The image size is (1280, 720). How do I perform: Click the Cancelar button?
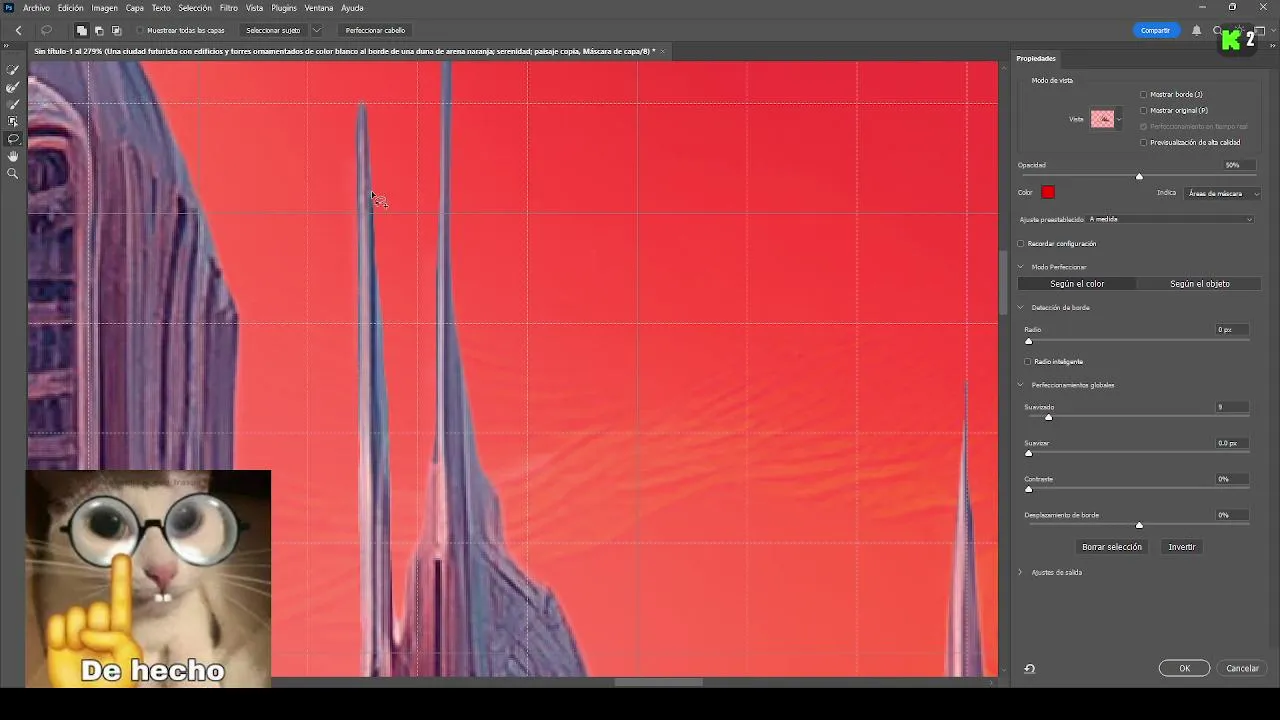(x=1242, y=669)
